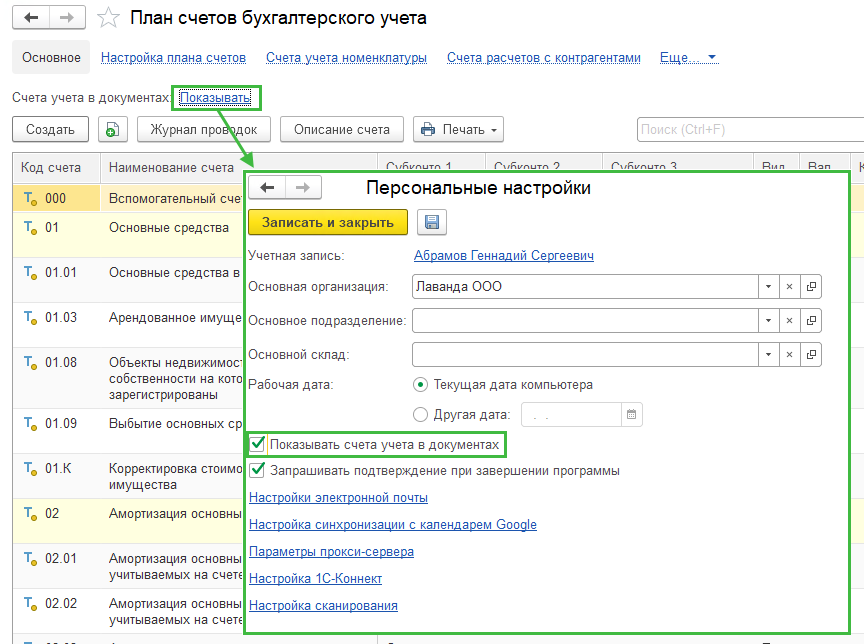Click the save diskette icon in Персональные настройки
Viewport: 864px width, 644px height.
tap(431, 223)
